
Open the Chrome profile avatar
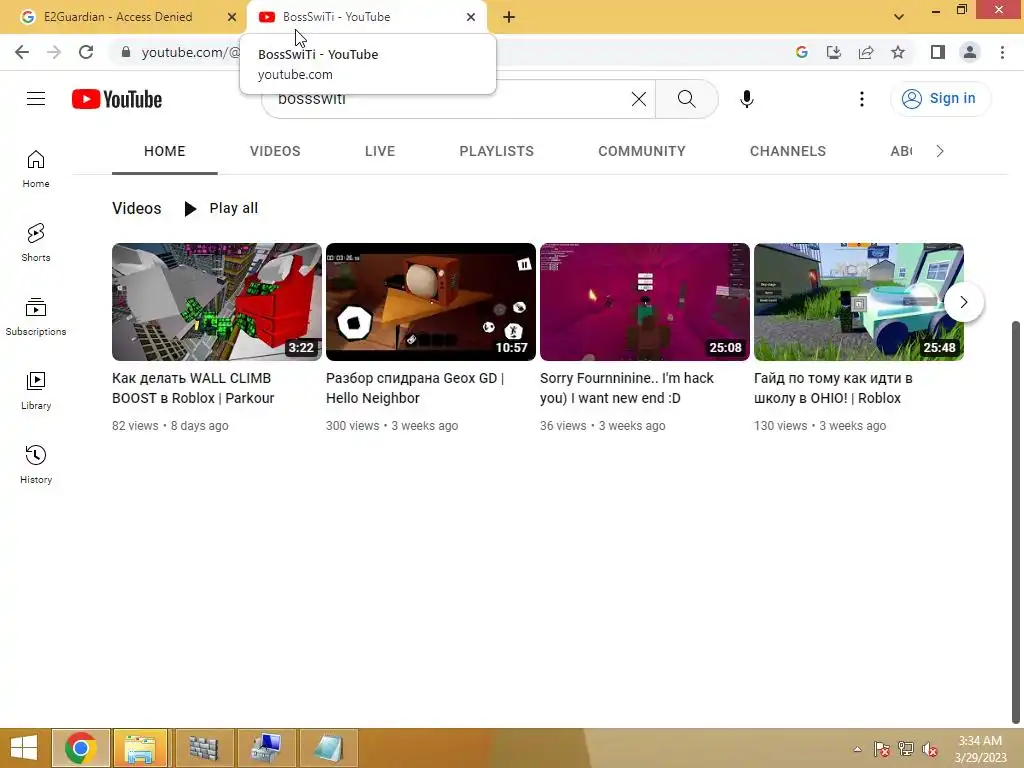[x=970, y=52]
